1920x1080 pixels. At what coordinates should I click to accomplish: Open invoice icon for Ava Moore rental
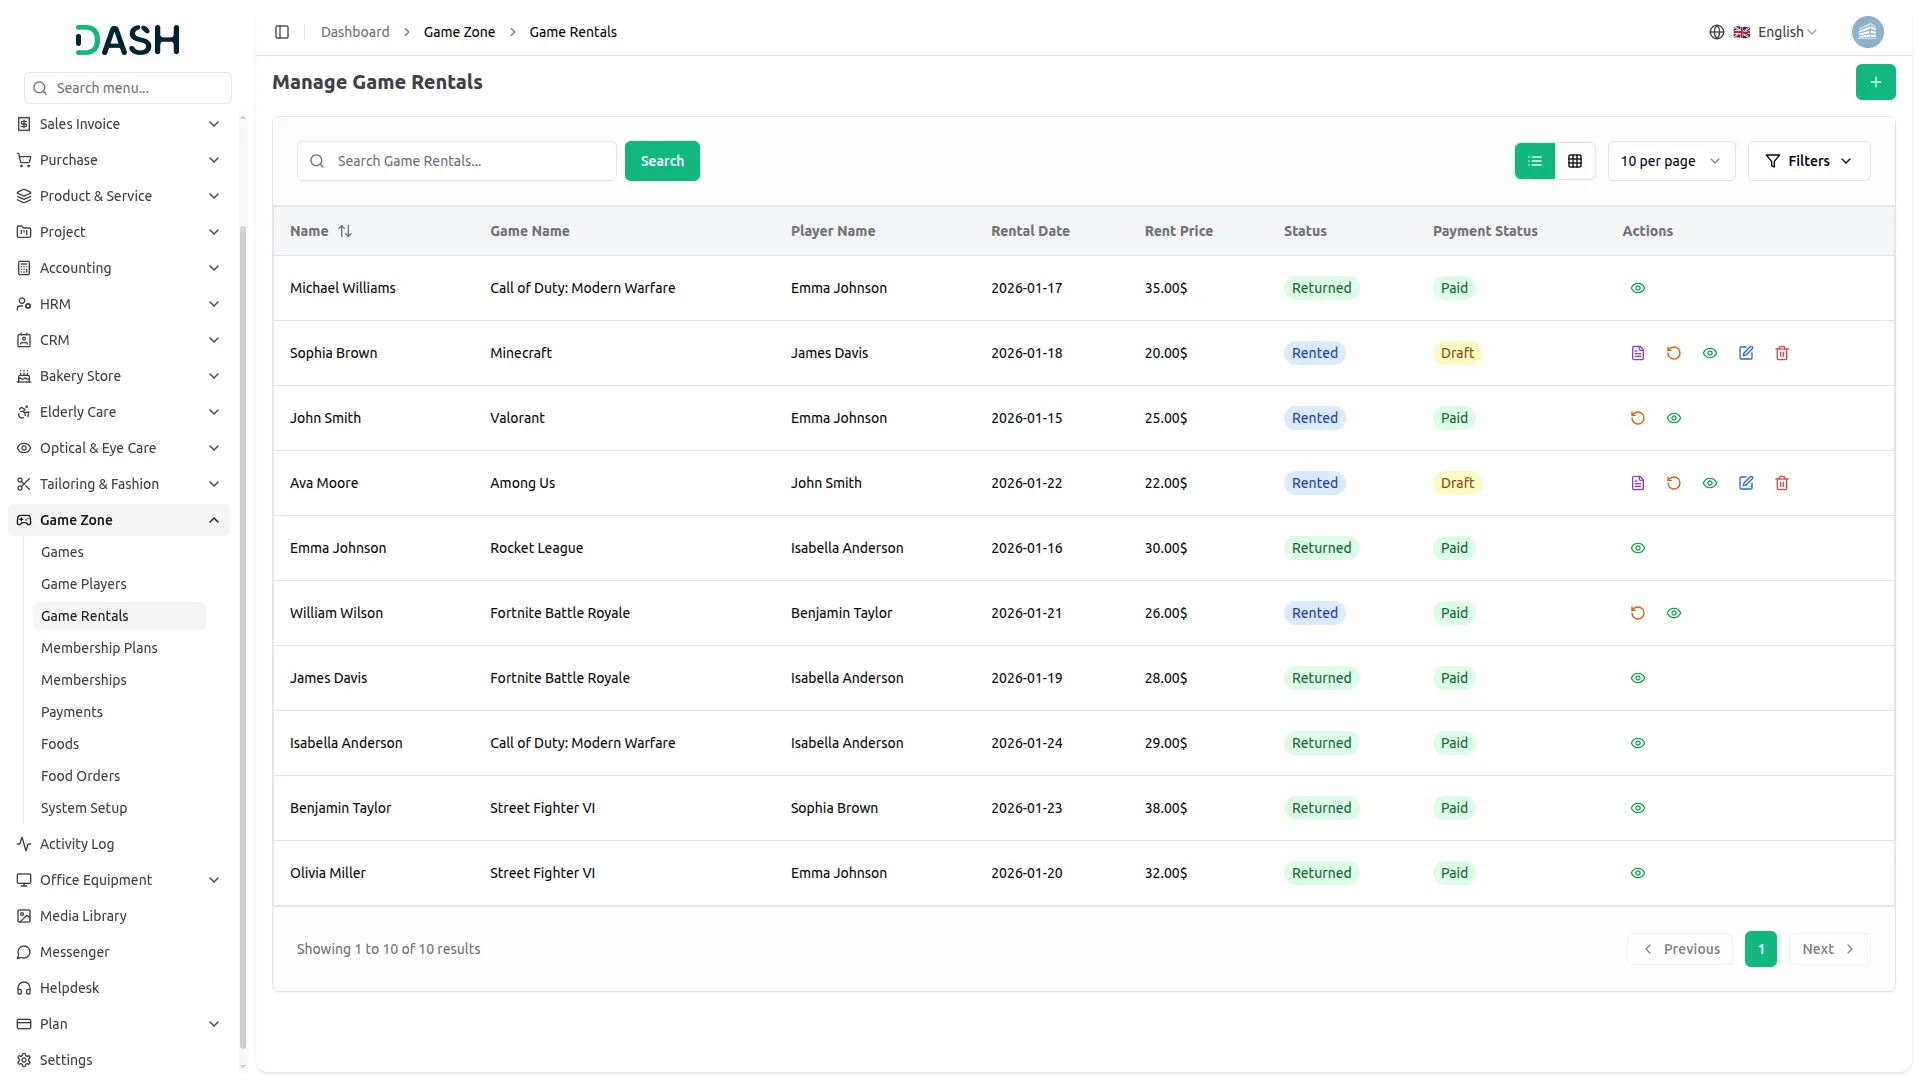click(x=1638, y=483)
